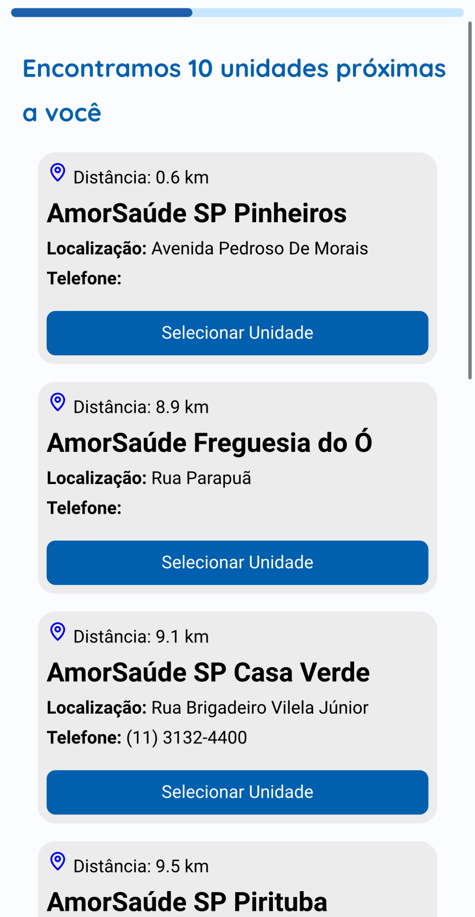Viewport: 475px width, 917px height.
Task: Click the progress bar at the top
Action: coord(238,12)
